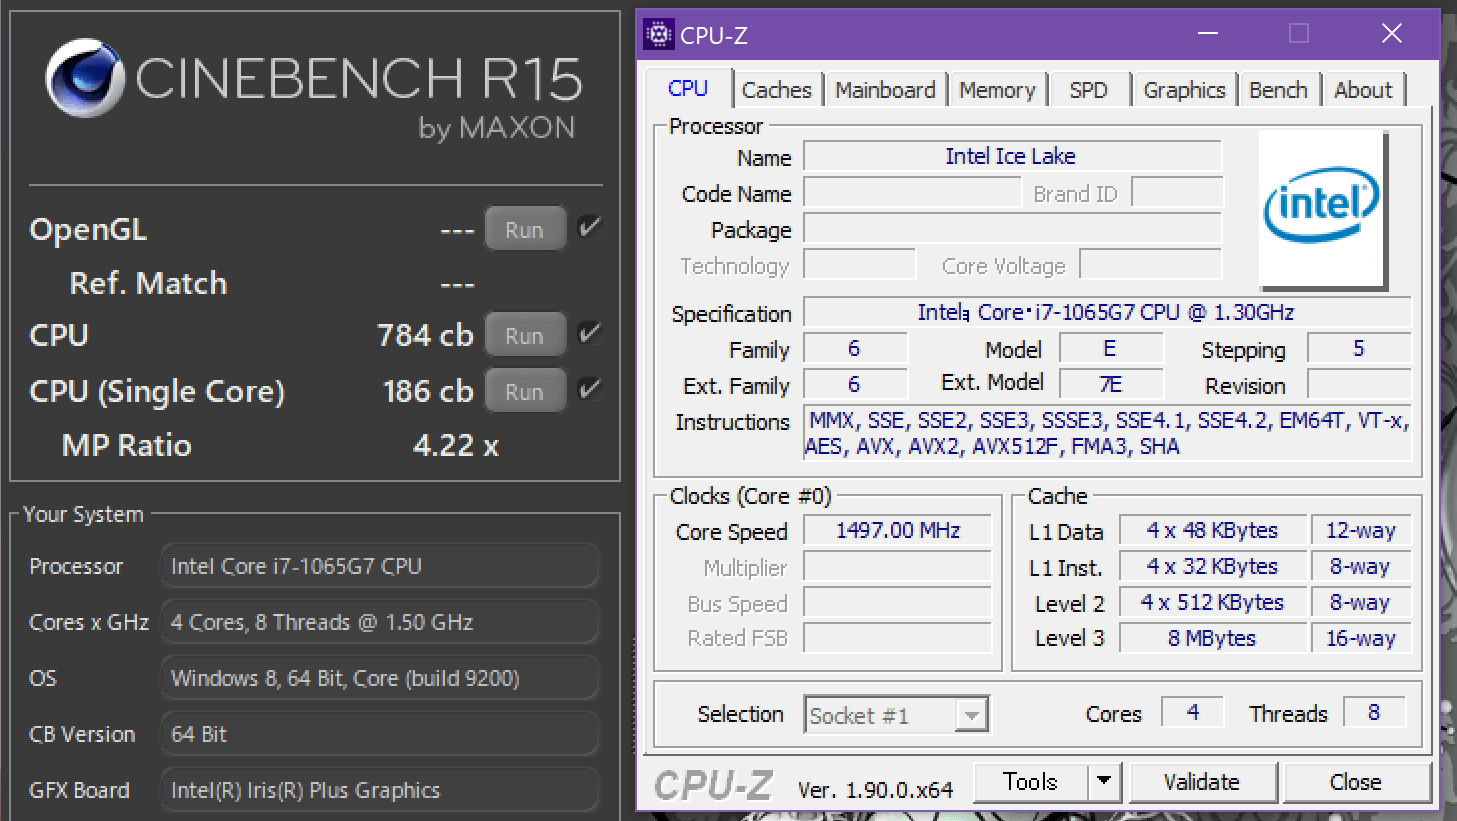This screenshot has height=821, width=1457.
Task: Toggle the CPU (Single Core) test checkbox
Action: [590, 389]
